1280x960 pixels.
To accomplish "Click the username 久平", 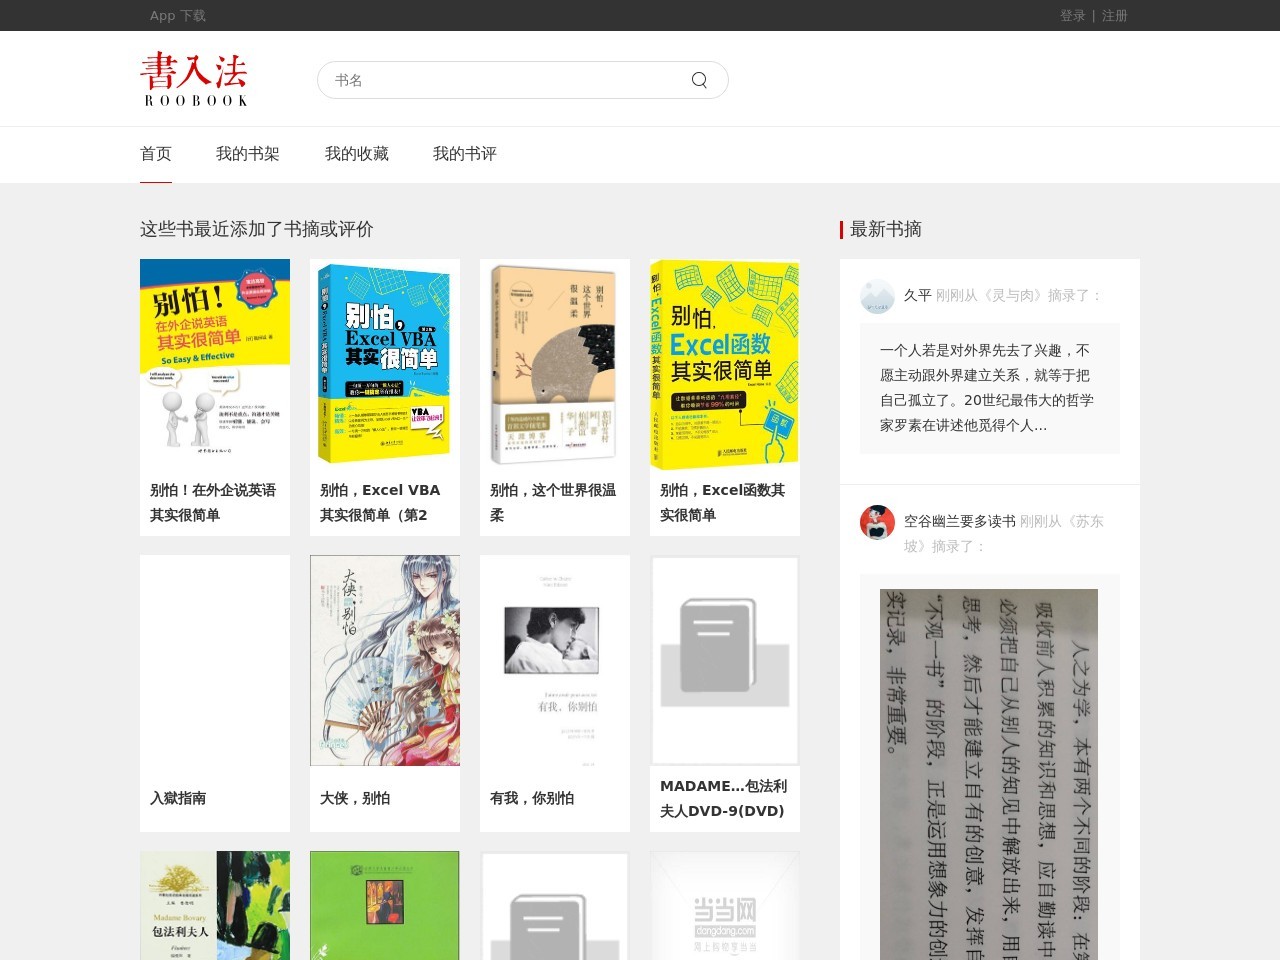I will (x=918, y=296).
